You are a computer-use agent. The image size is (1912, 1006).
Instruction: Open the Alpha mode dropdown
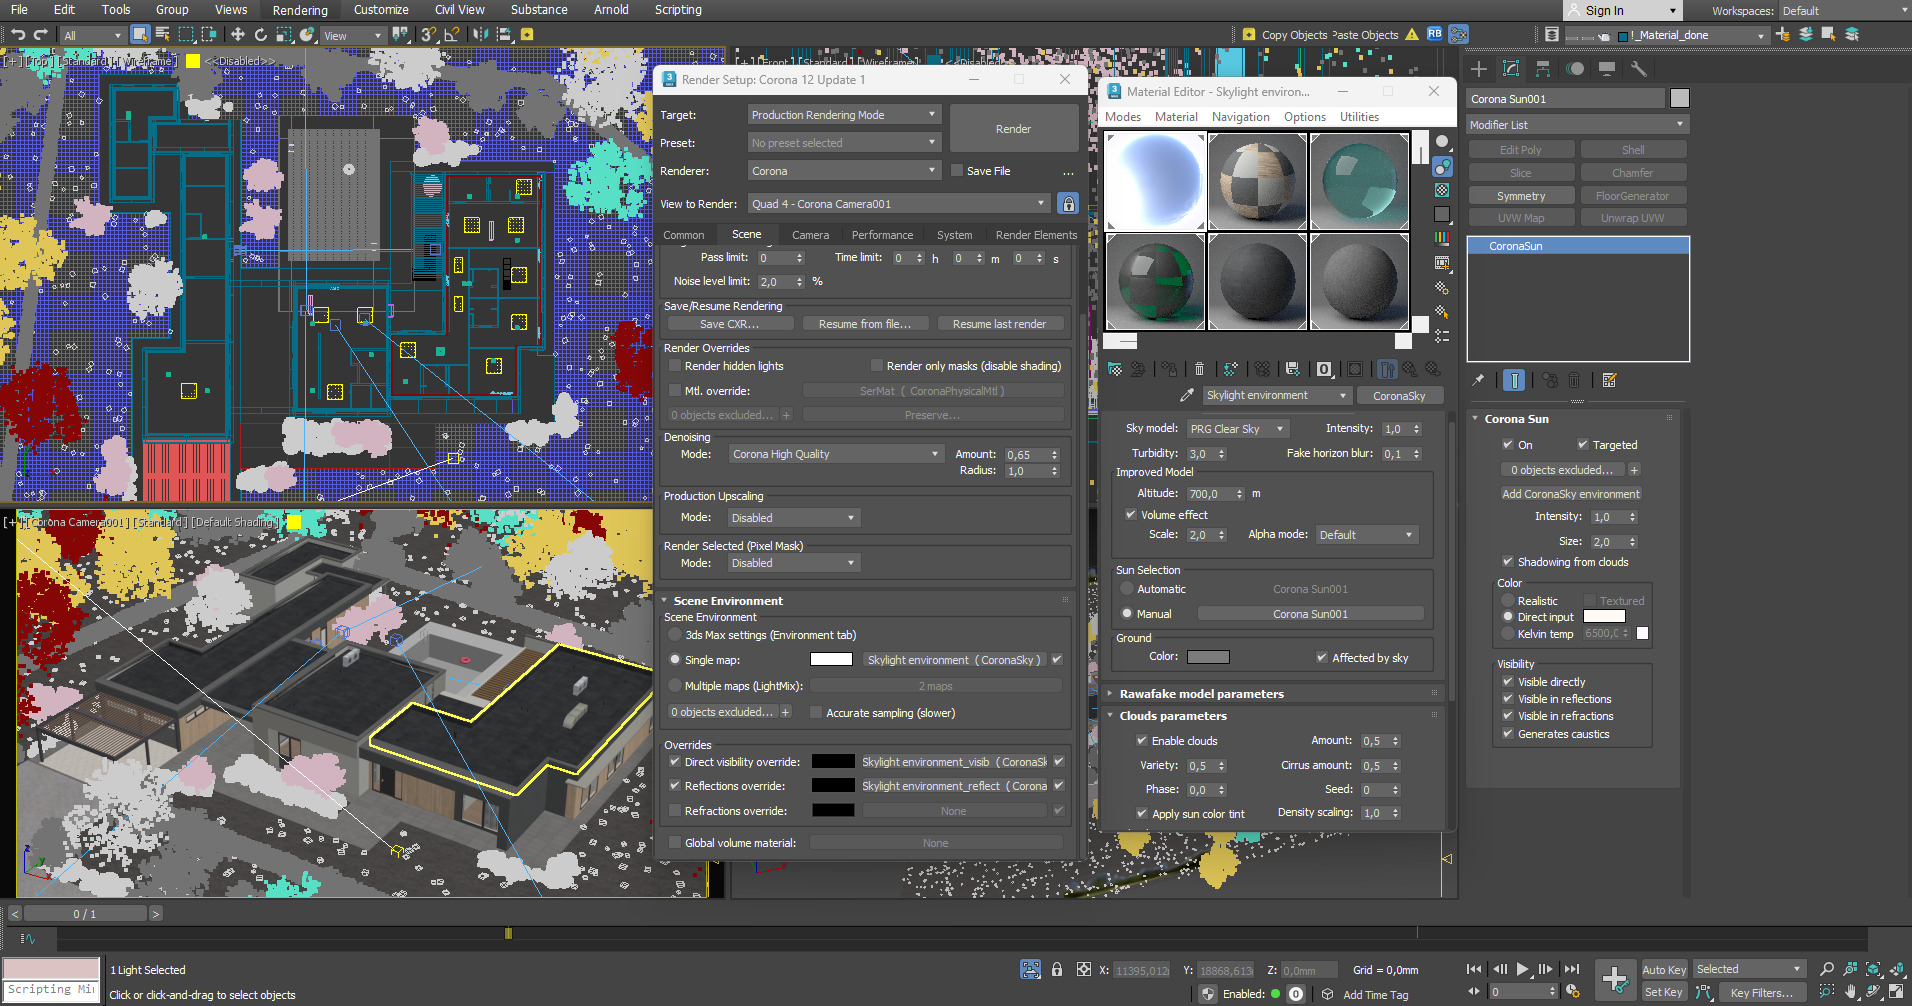[x=1367, y=535]
